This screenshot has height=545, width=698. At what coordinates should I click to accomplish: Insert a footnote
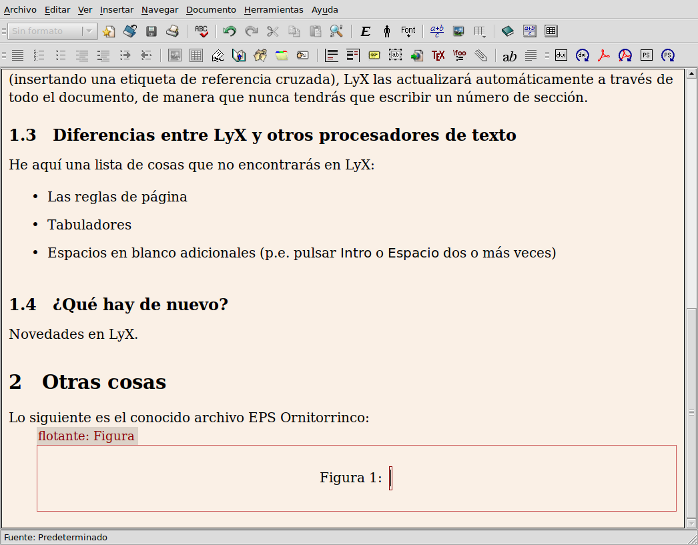[332, 56]
